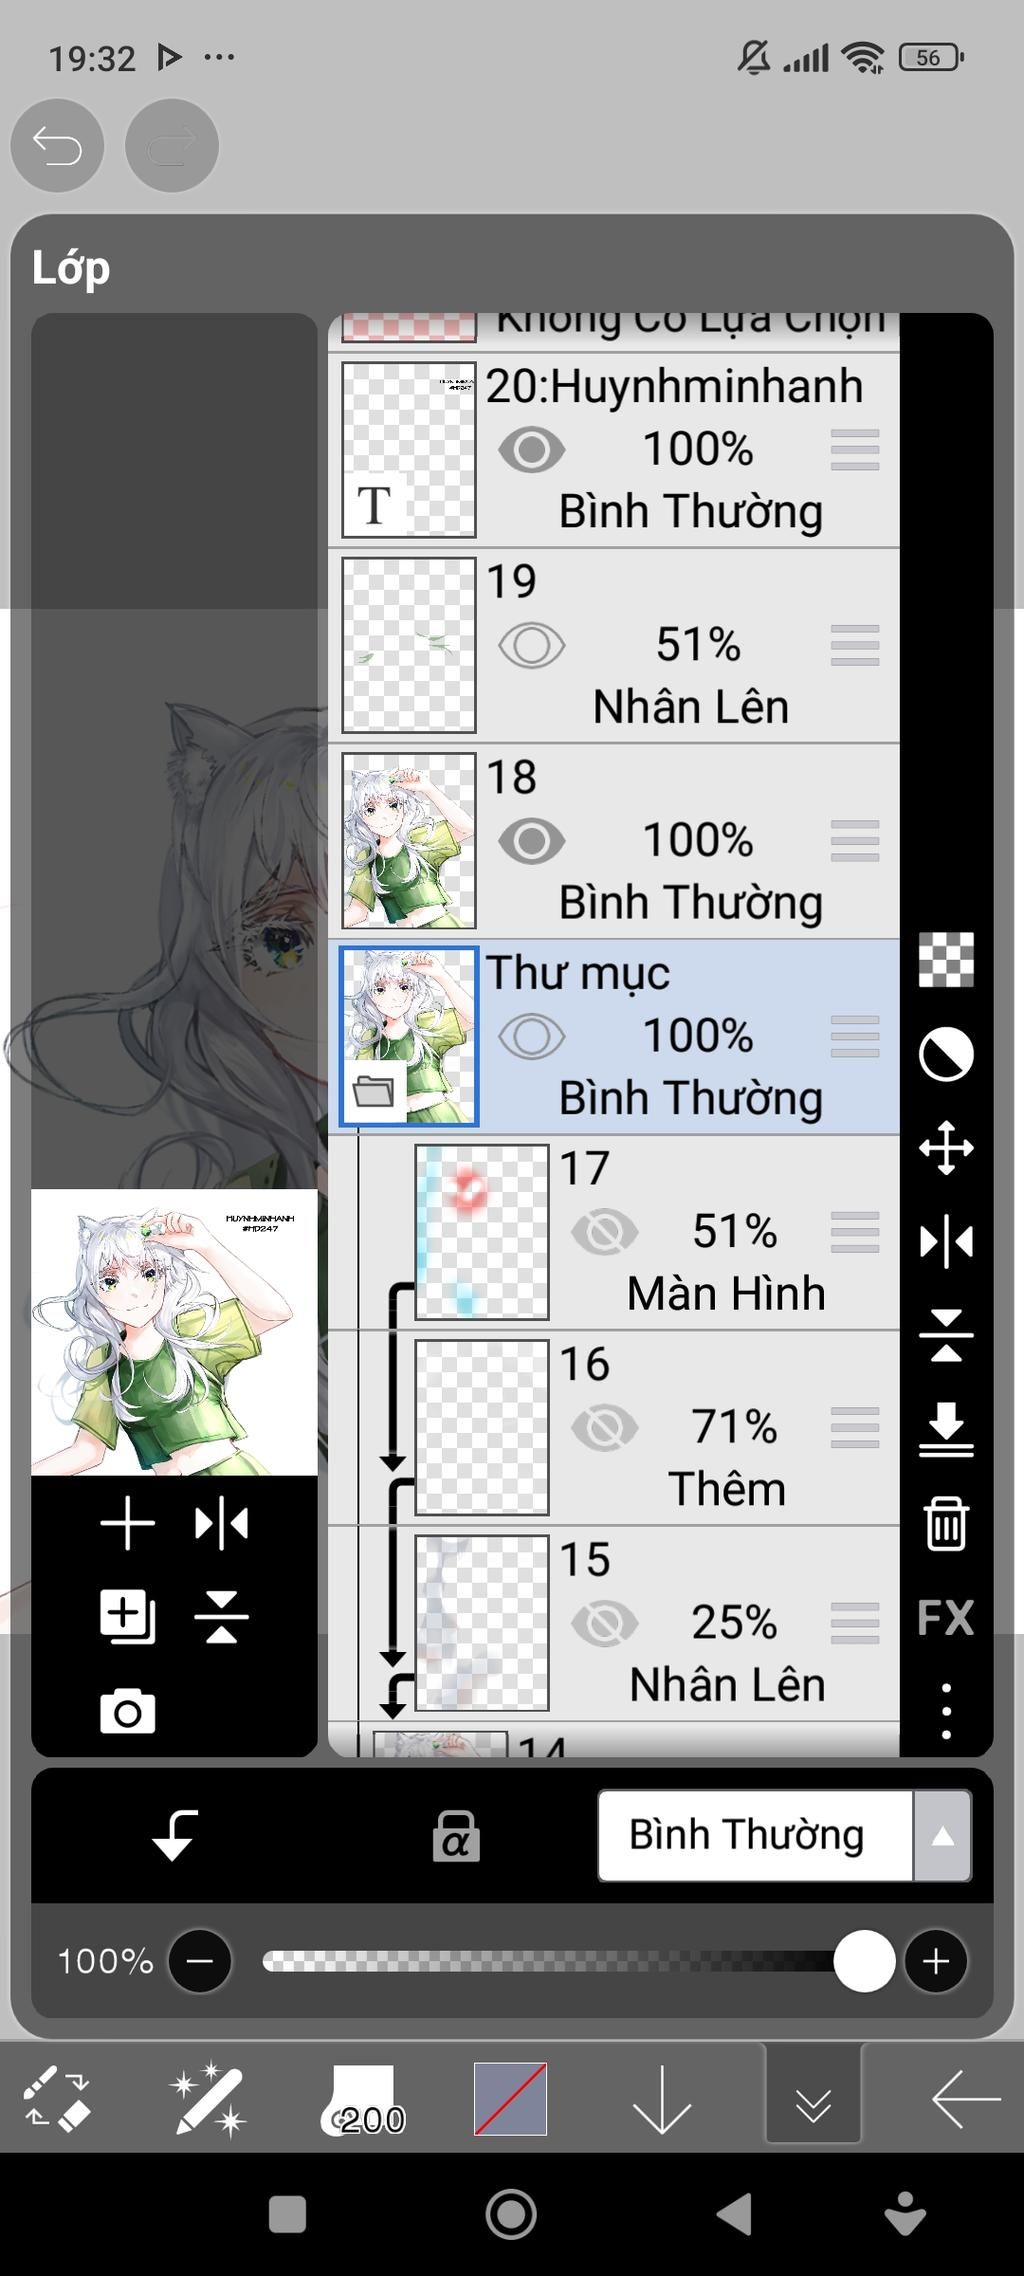Select layer 19 Nhân Lên
The height and width of the screenshot is (2276, 1024).
pos(614,645)
